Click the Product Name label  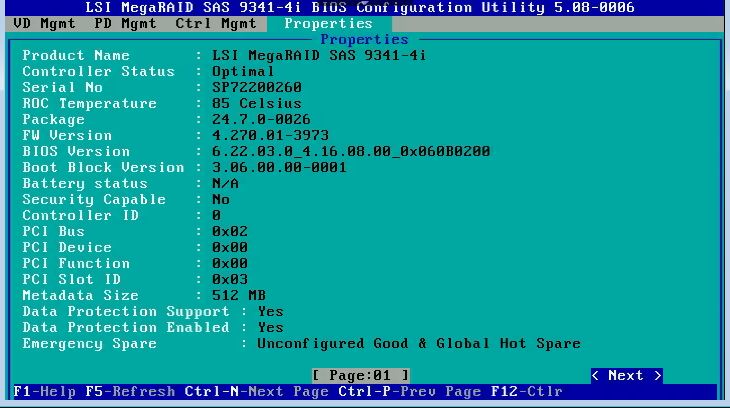point(76,55)
